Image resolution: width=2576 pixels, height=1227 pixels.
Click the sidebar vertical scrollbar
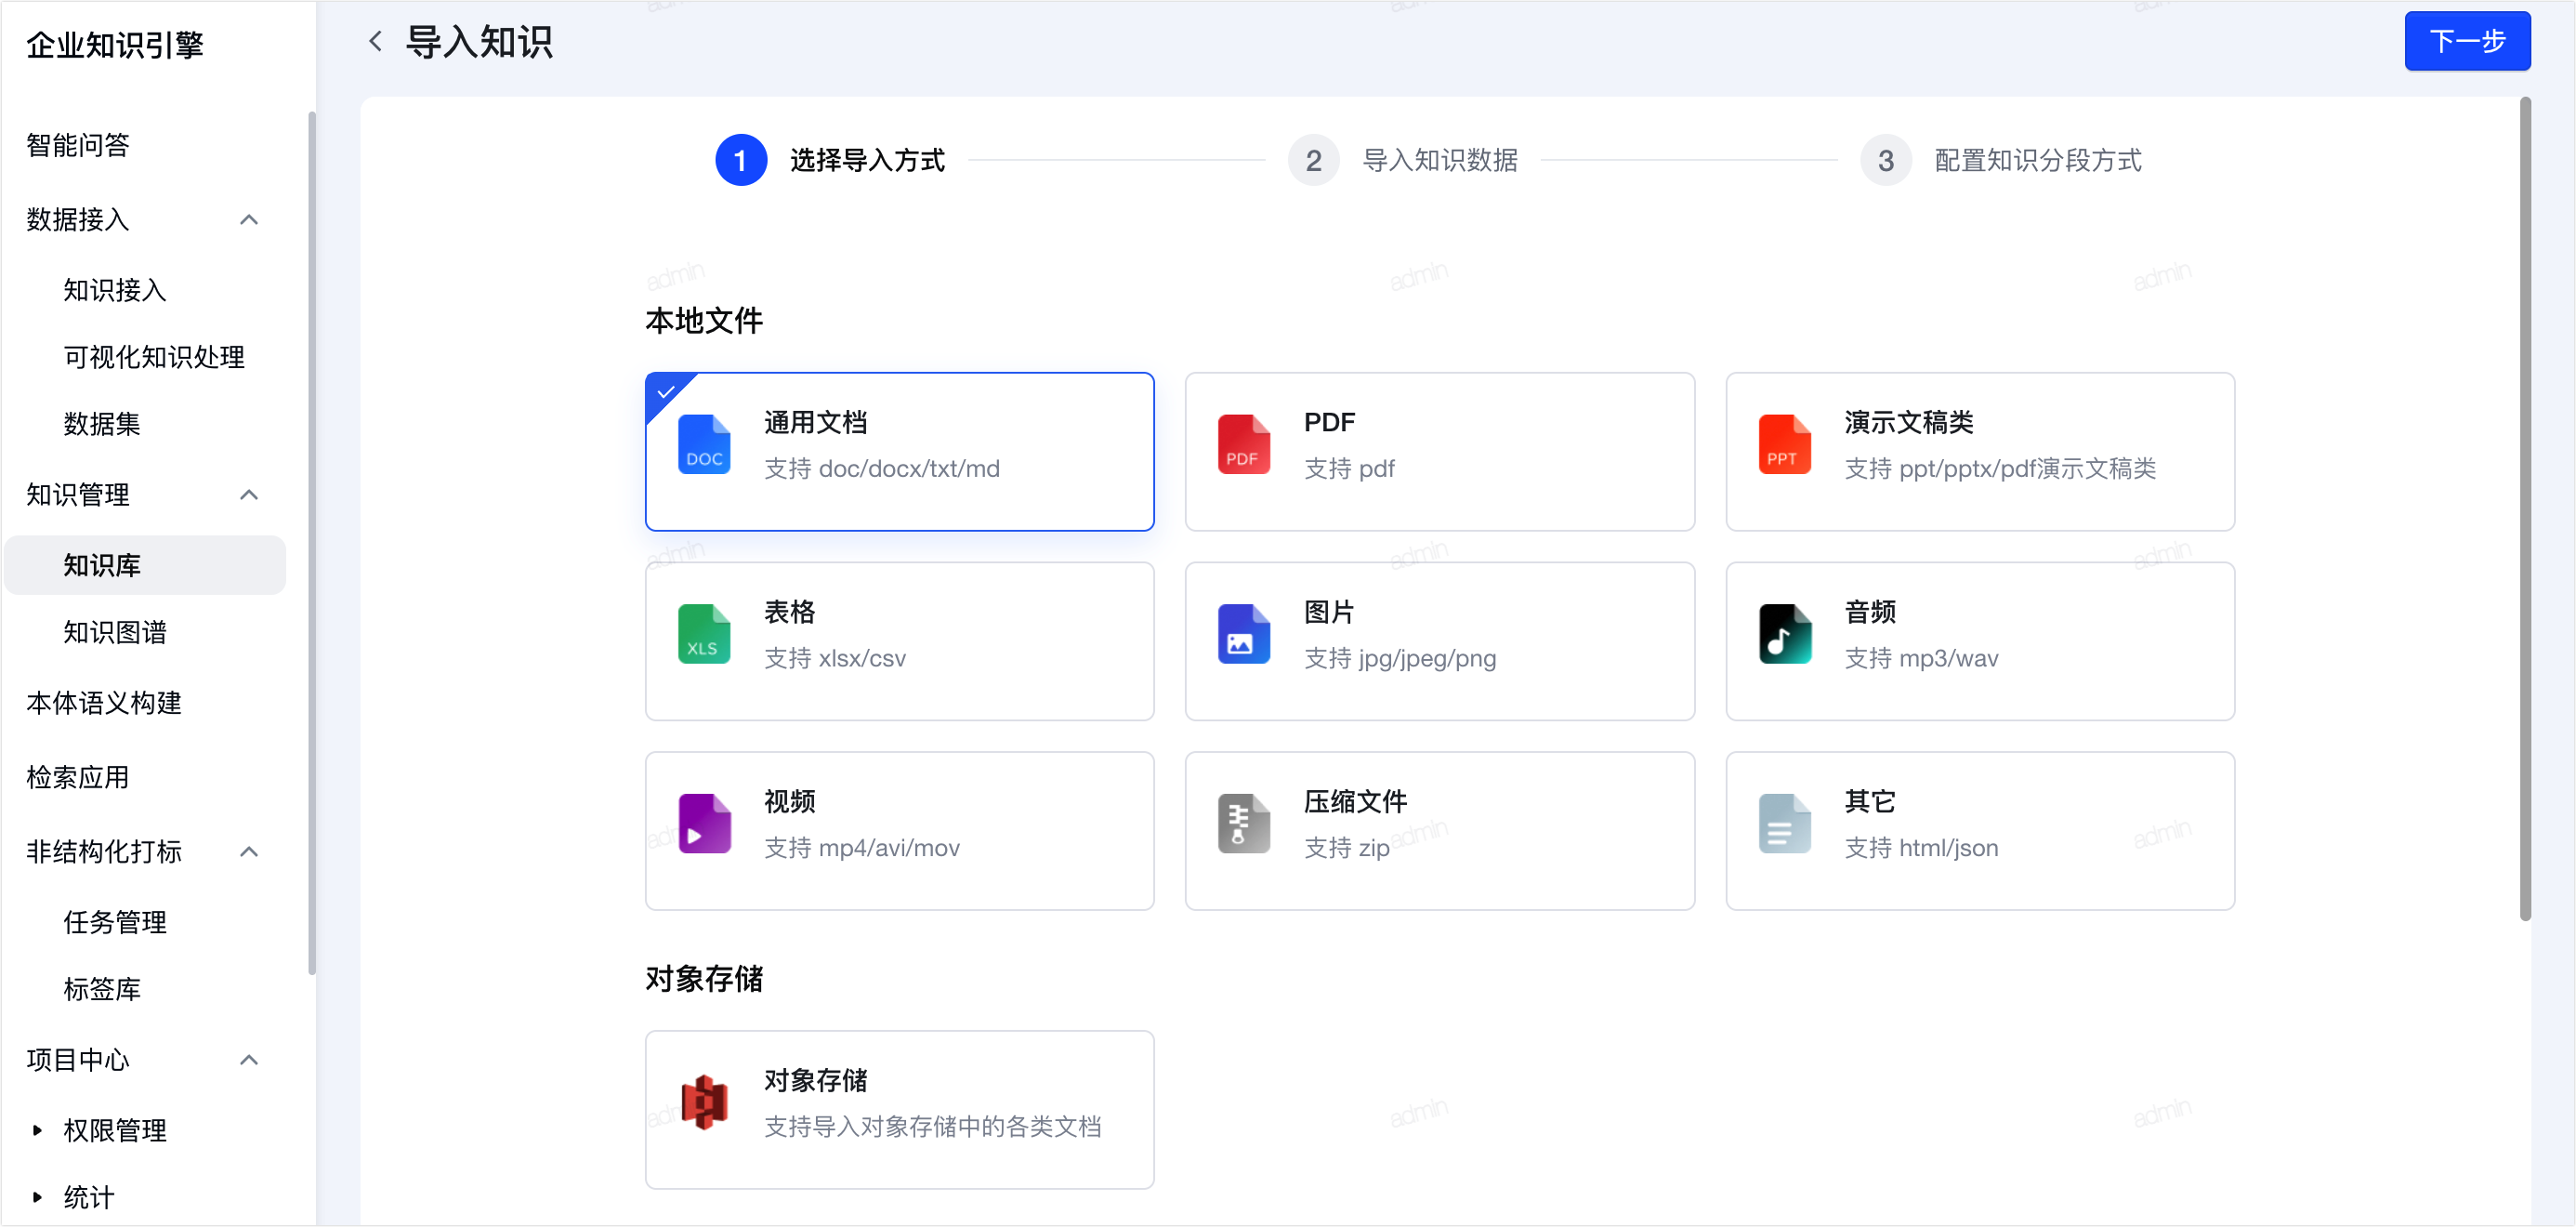click(x=312, y=543)
